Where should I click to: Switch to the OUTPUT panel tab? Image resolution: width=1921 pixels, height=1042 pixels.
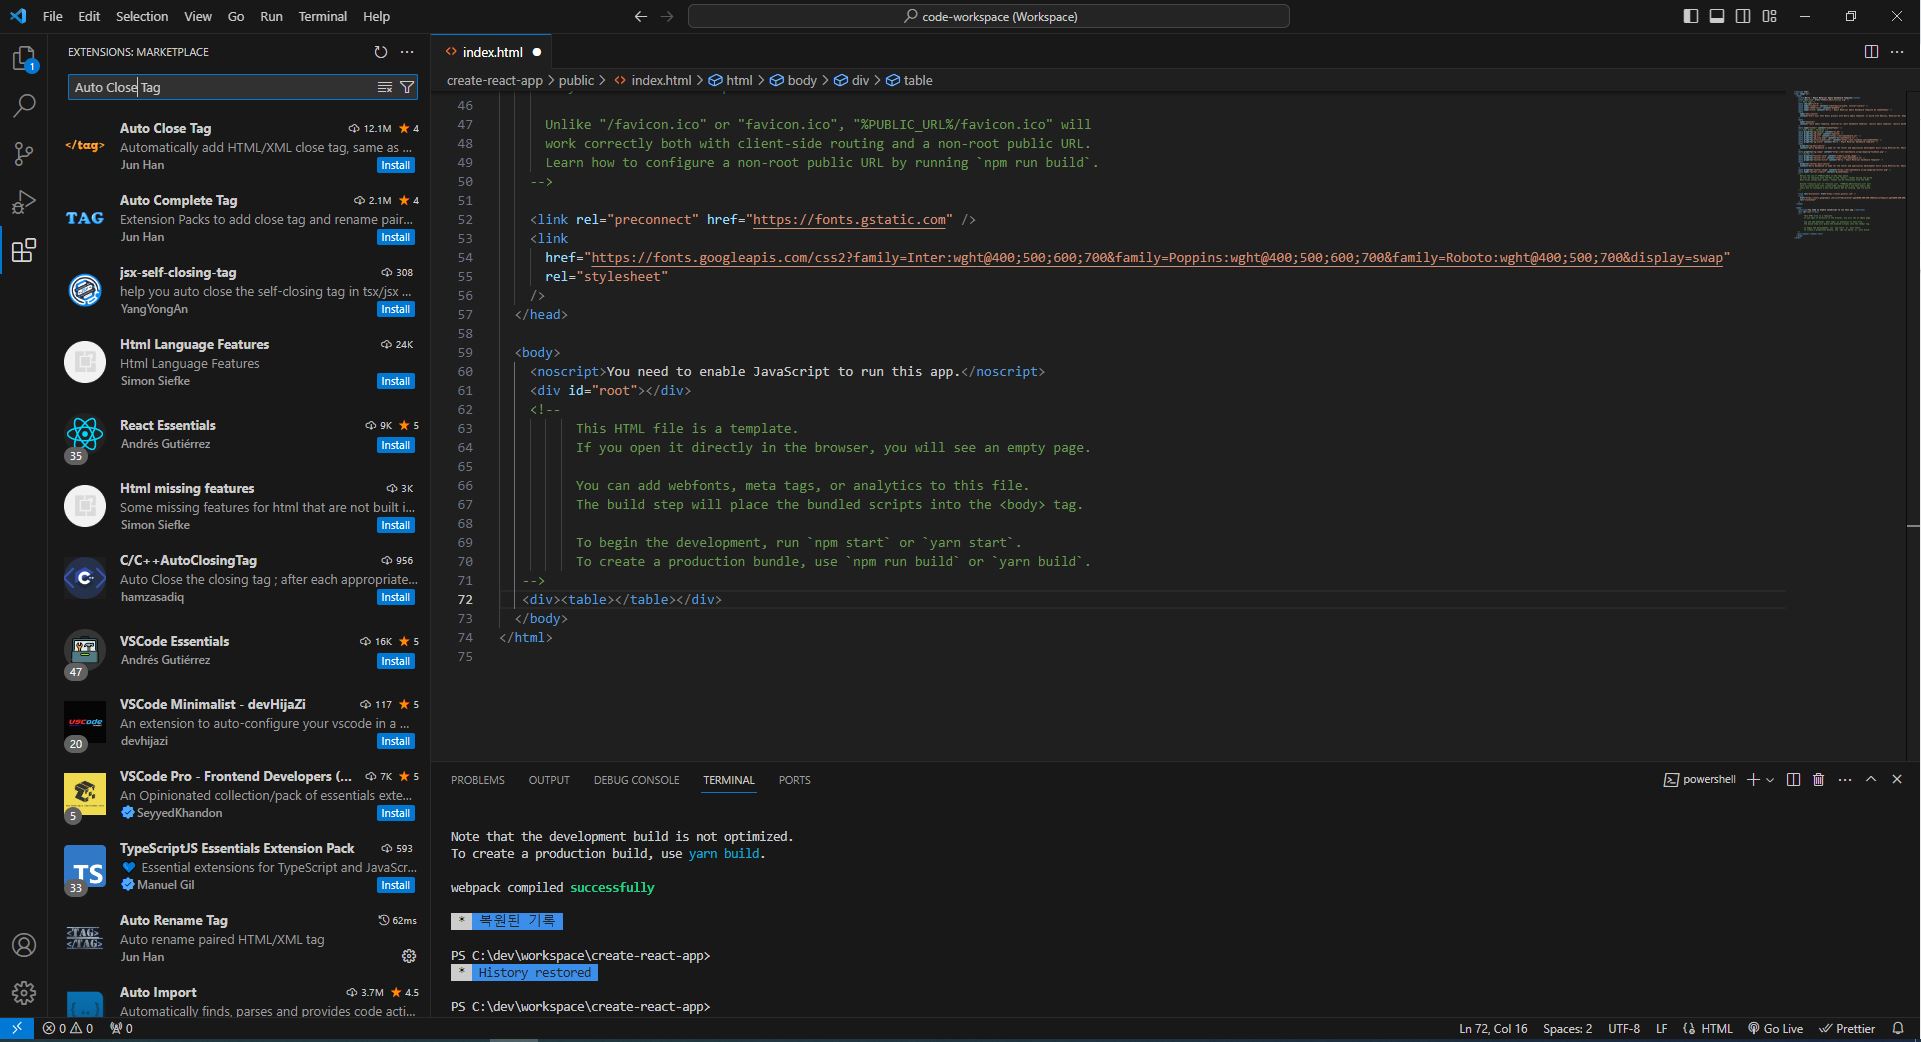[549, 780]
